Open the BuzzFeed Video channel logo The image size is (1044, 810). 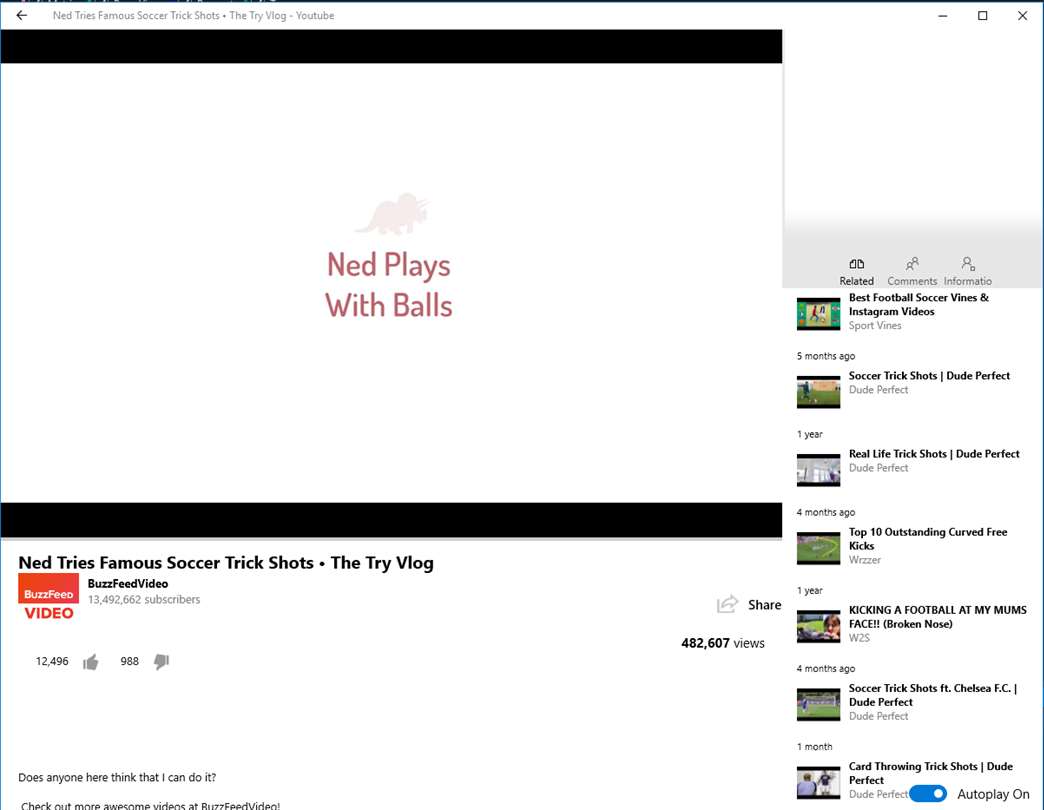49,597
